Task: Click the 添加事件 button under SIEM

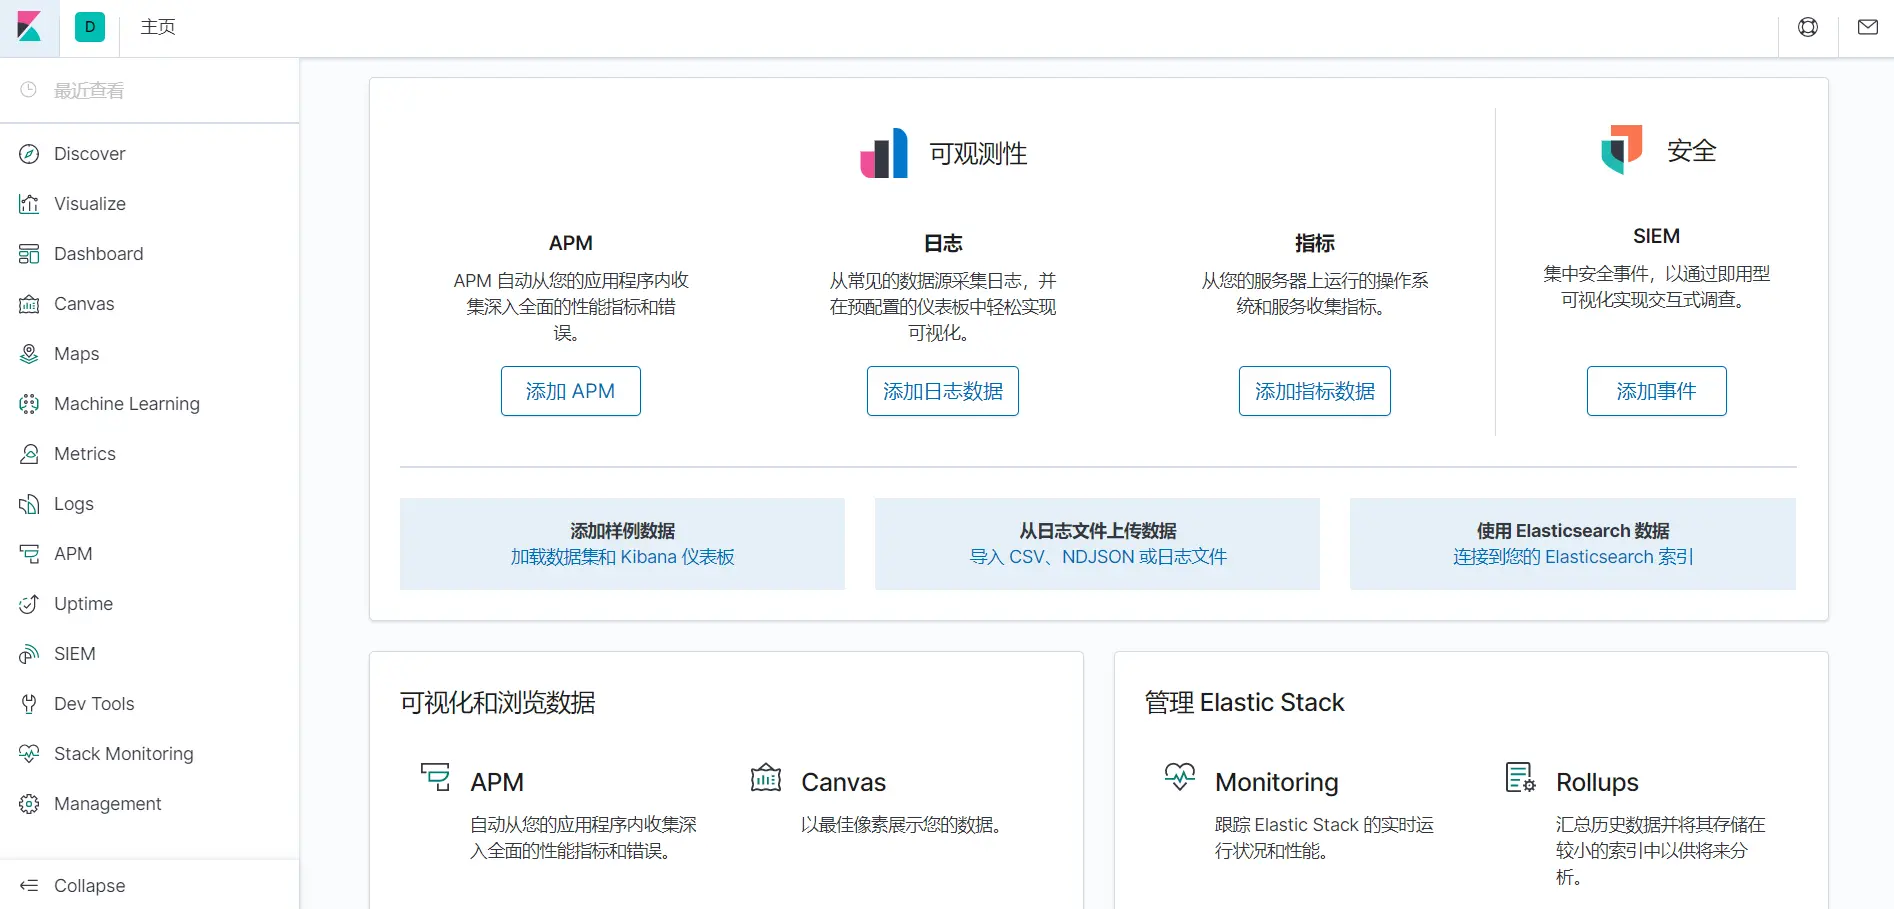Action: point(1657,391)
